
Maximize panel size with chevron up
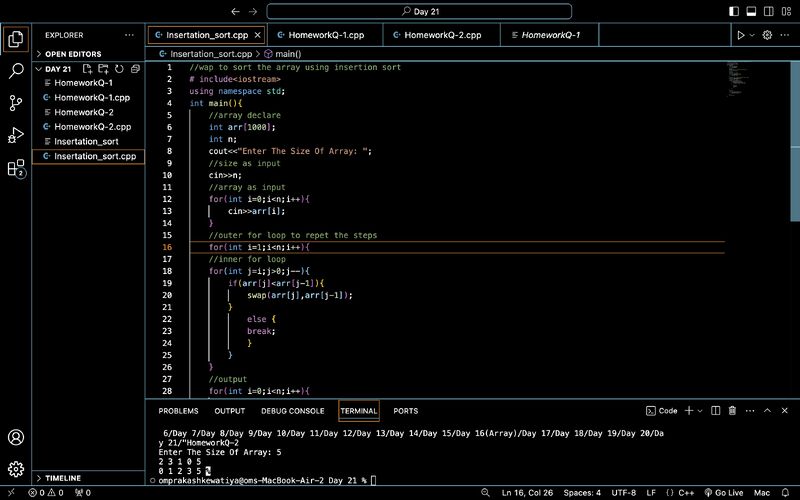click(x=767, y=411)
